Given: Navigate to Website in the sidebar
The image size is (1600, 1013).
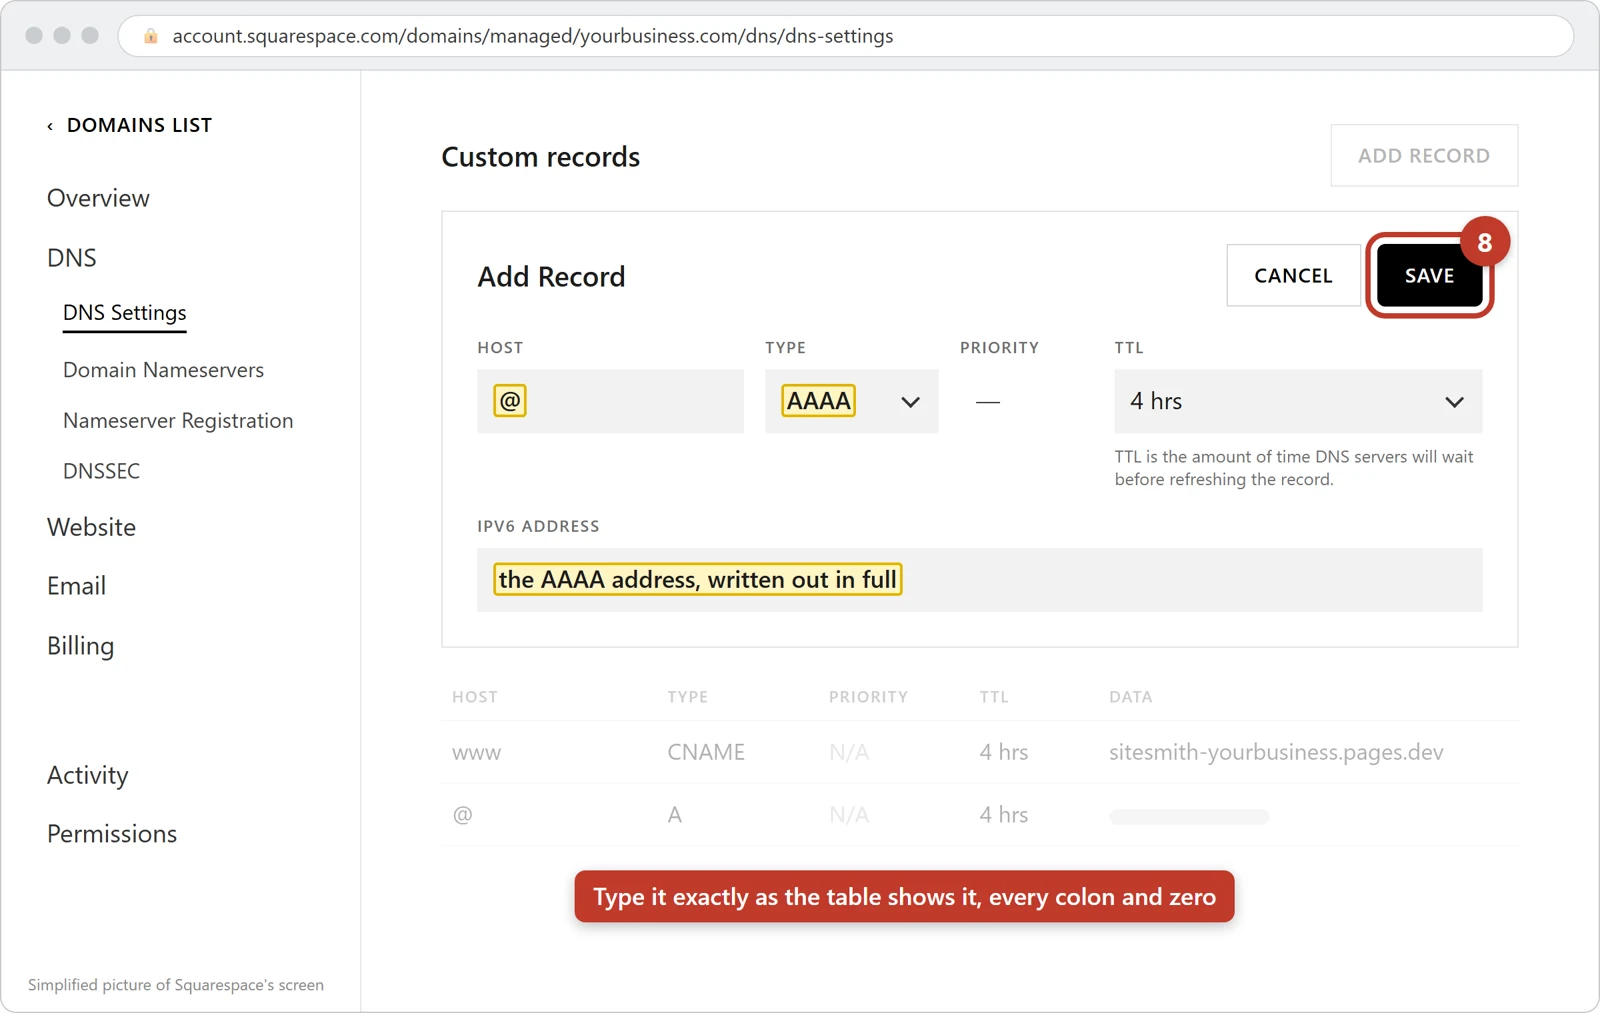Looking at the screenshot, I should [x=91, y=527].
